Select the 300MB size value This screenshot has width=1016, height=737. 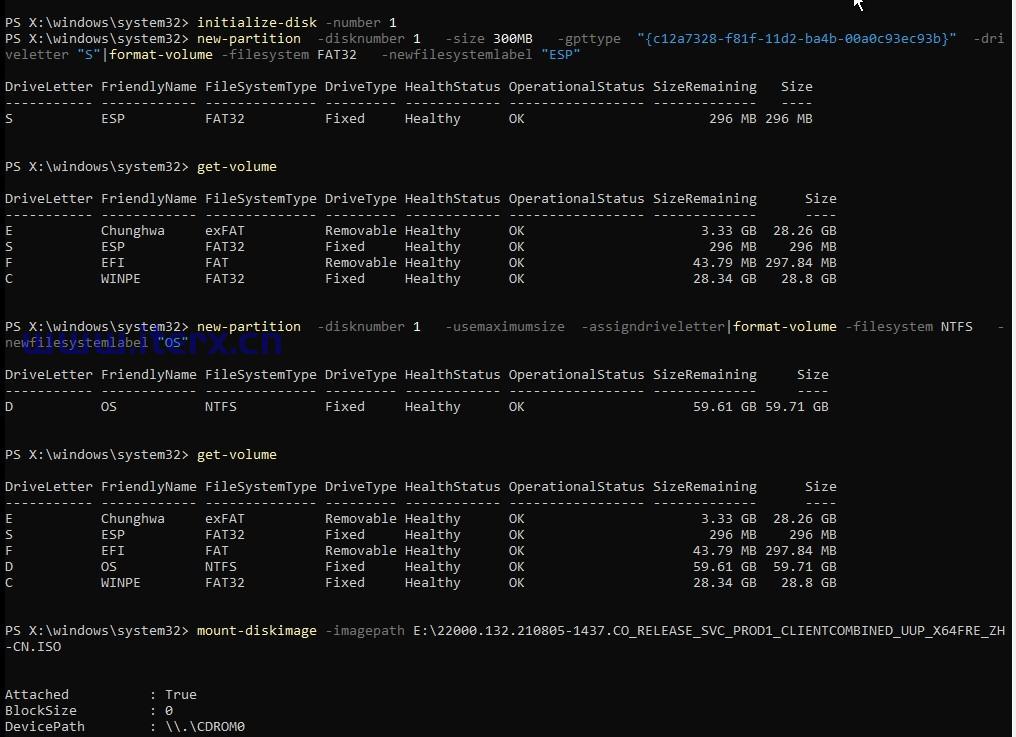click(513, 39)
